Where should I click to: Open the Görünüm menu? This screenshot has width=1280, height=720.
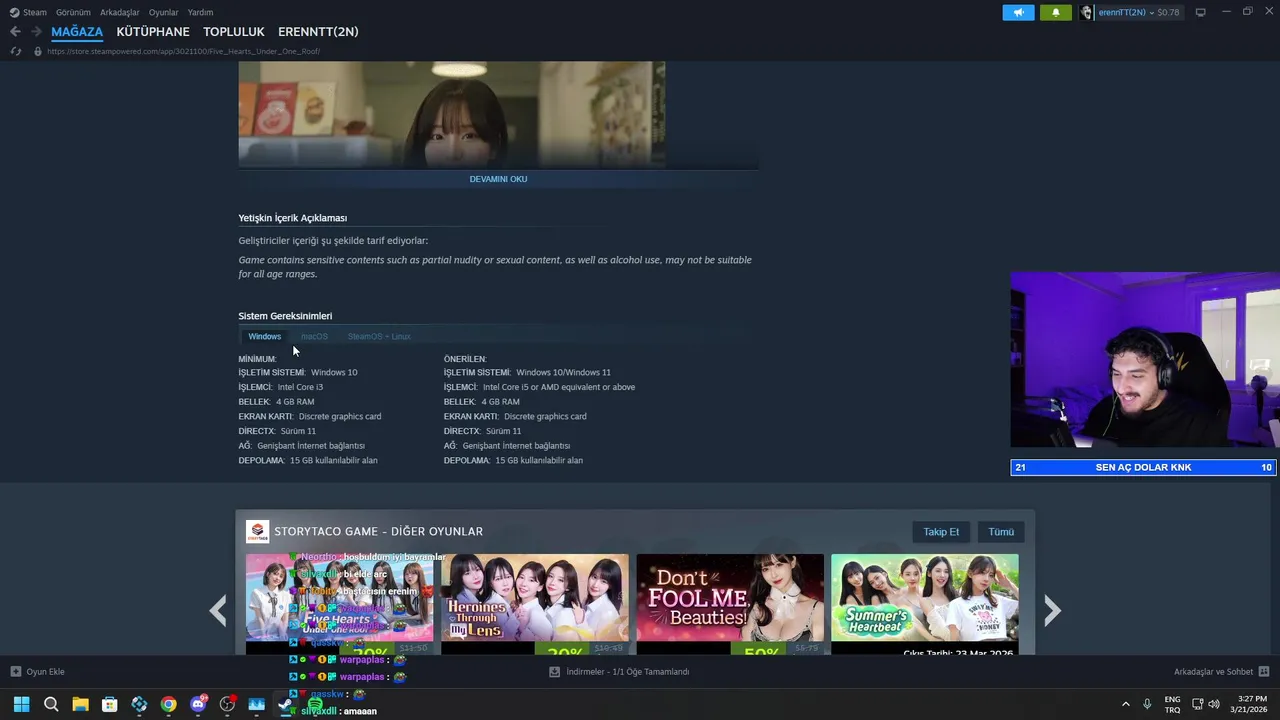tap(73, 12)
